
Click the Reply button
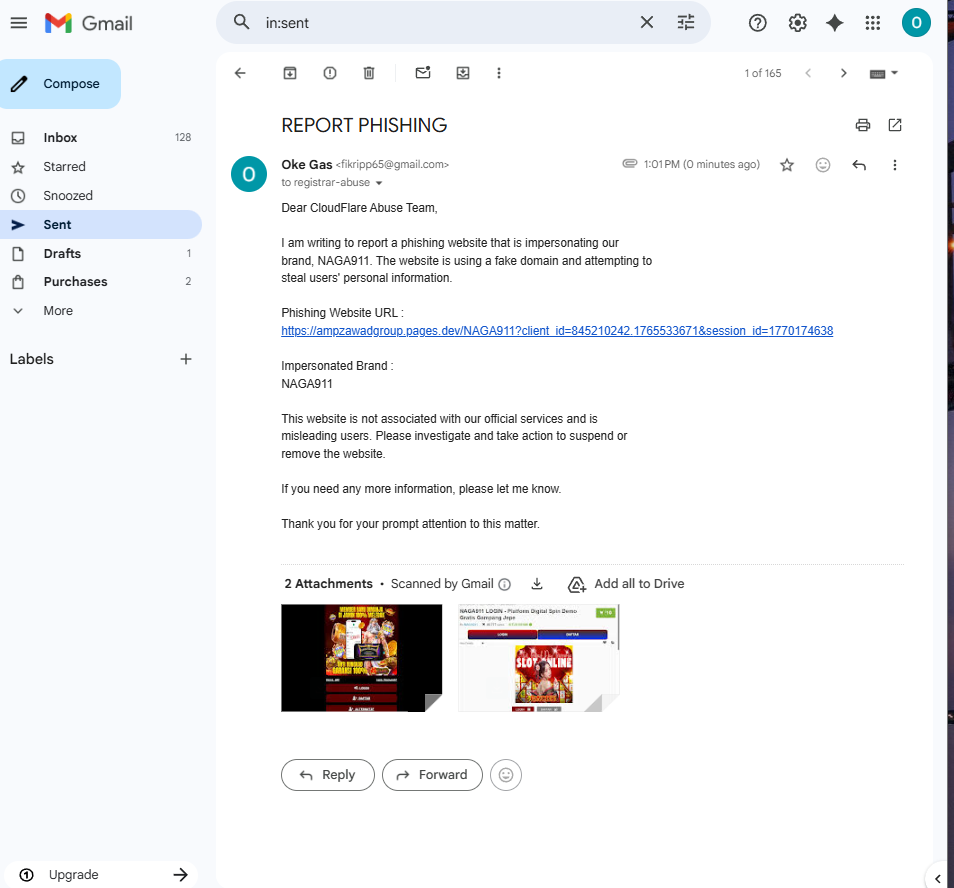328,775
